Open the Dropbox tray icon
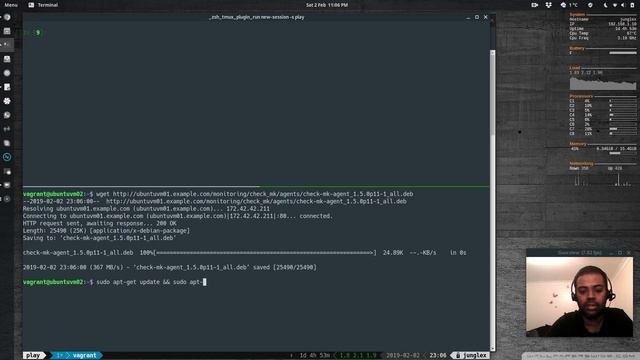Screen dimensions: 640x360 pyautogui.click(x=549, y=5)
